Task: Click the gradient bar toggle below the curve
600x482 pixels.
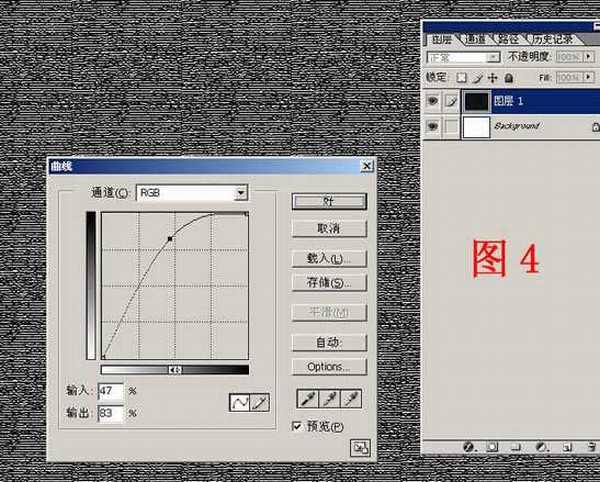Action: click(x=175, y=370)
